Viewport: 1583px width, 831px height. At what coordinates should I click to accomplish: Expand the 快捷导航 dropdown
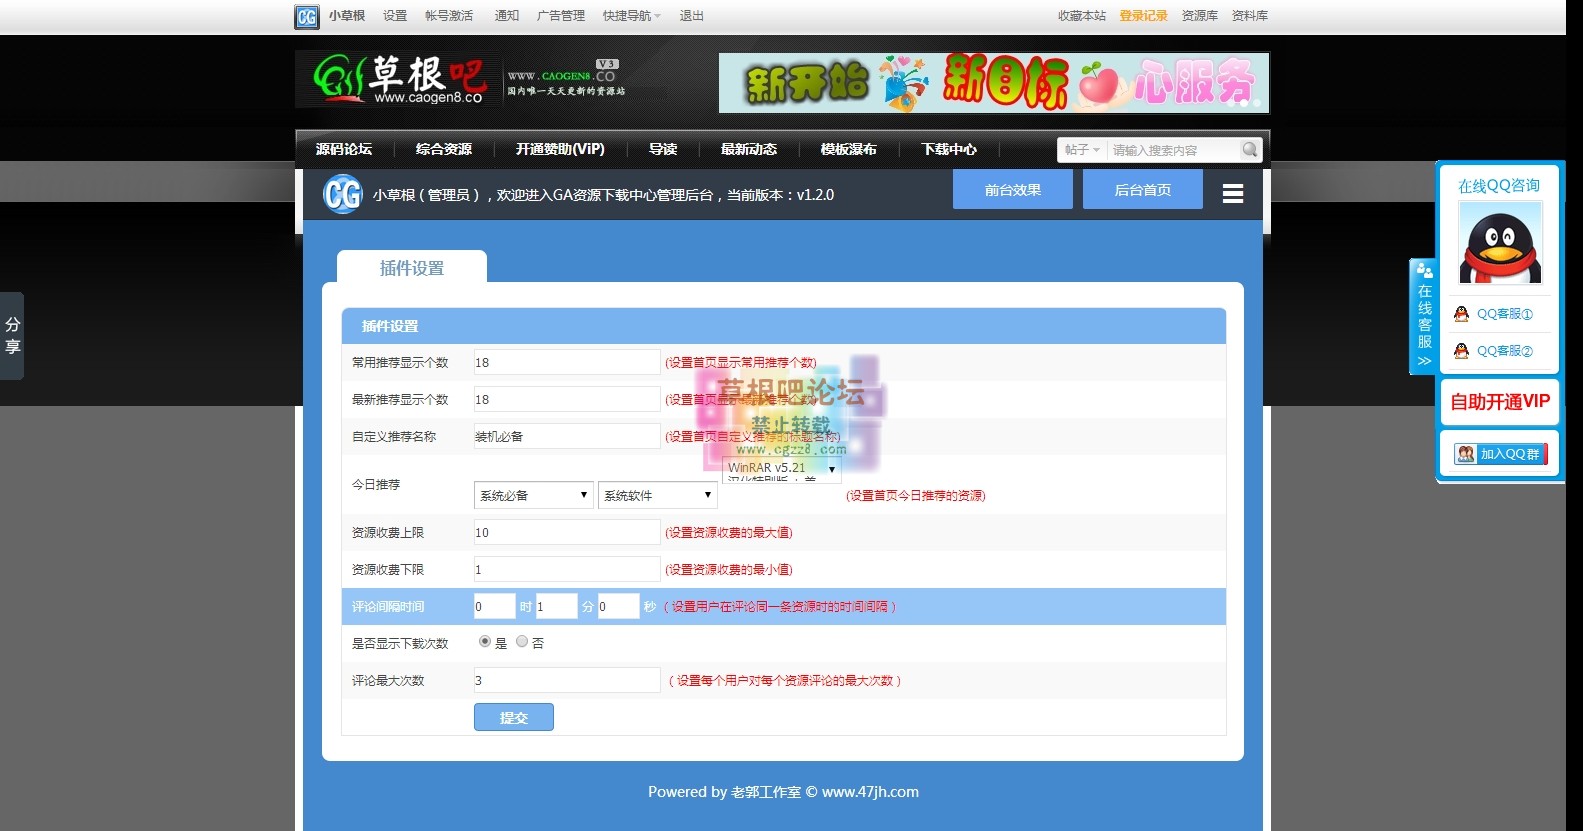tap(631, 16)
